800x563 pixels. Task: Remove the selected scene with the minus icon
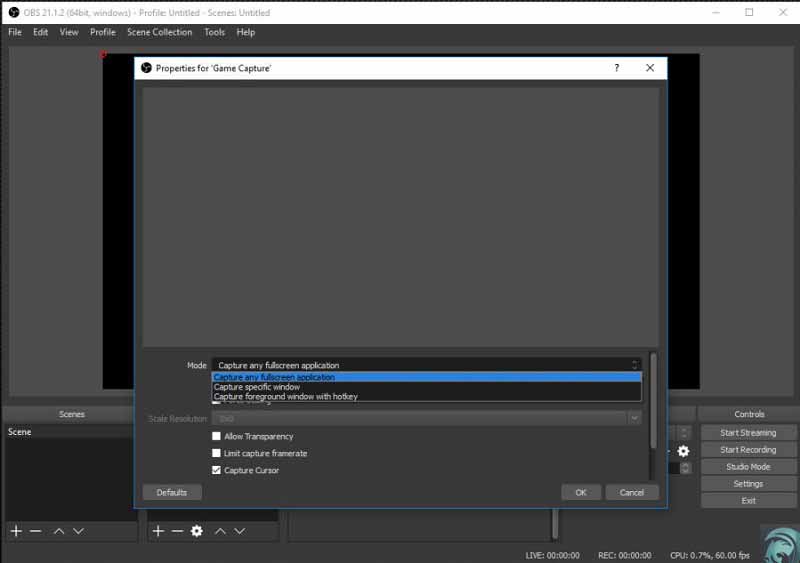tap(35, 531)
